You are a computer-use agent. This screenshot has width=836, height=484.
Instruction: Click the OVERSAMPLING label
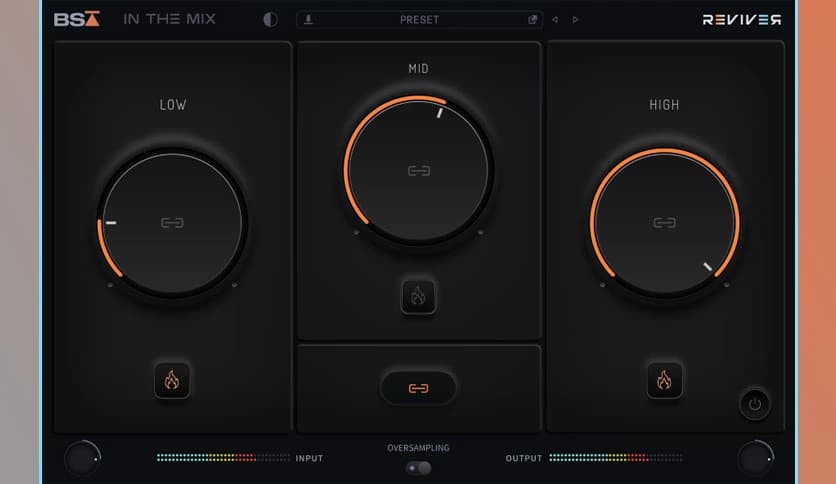pyautogui.click(x=419, y=448)
